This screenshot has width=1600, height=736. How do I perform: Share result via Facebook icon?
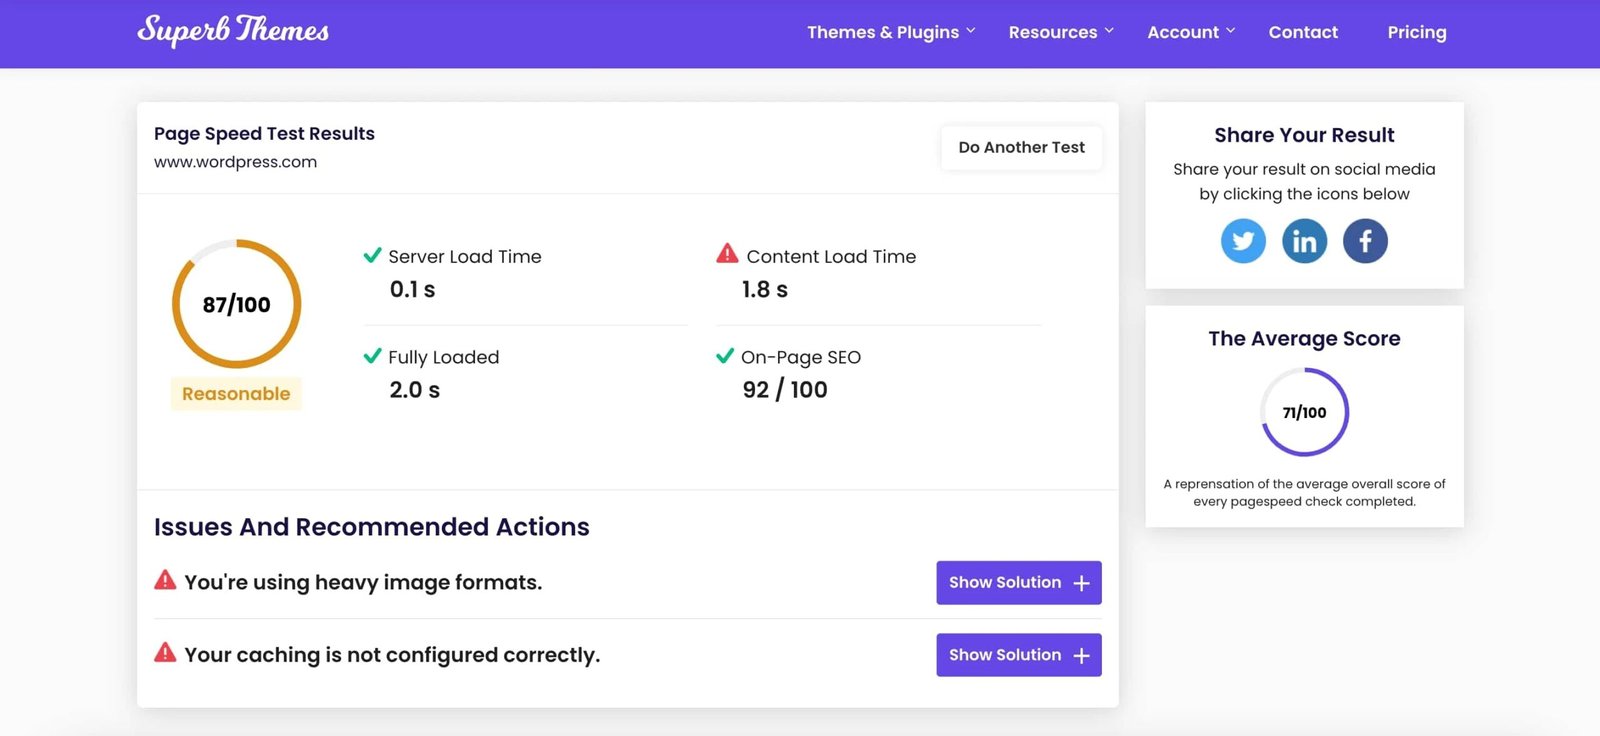click(1365, 242)
